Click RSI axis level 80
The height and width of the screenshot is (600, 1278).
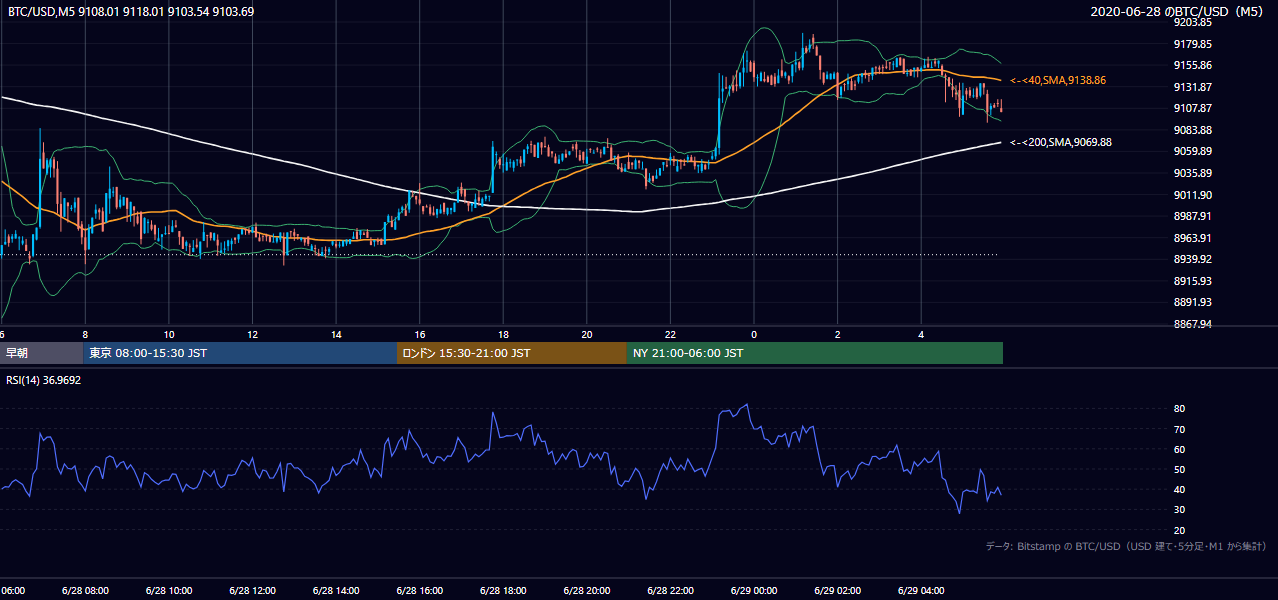pos(1180,409)
